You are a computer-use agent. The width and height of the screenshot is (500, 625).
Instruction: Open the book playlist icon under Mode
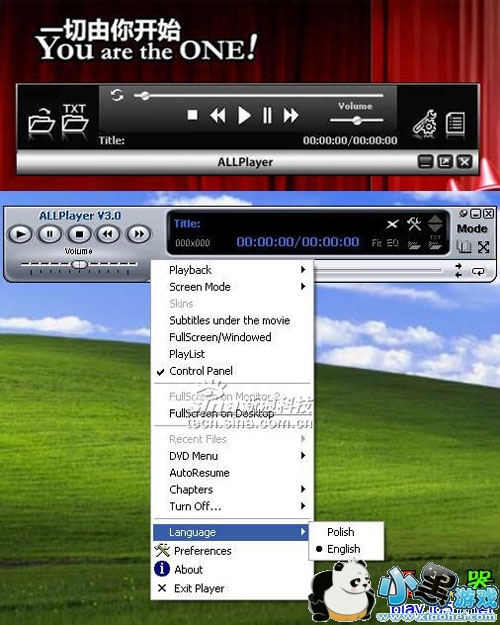point(464,247)
